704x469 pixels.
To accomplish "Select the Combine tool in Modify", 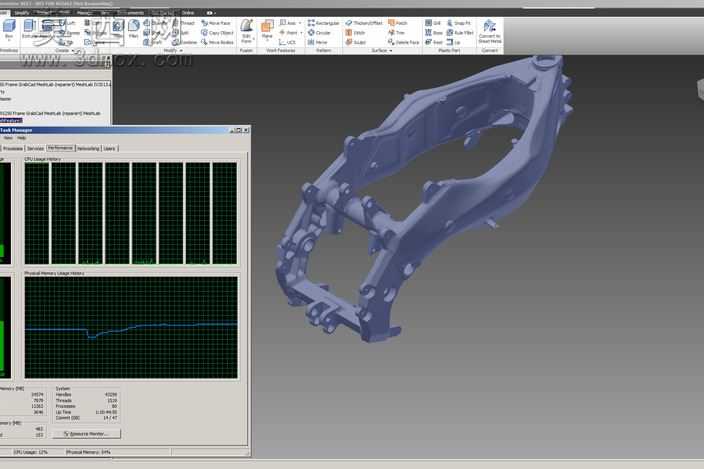I will click(185, 42).
